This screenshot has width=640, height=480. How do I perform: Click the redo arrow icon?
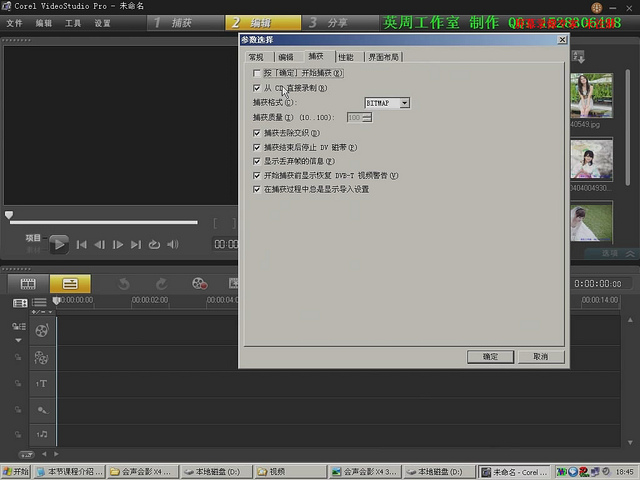[x=162, y=284]
